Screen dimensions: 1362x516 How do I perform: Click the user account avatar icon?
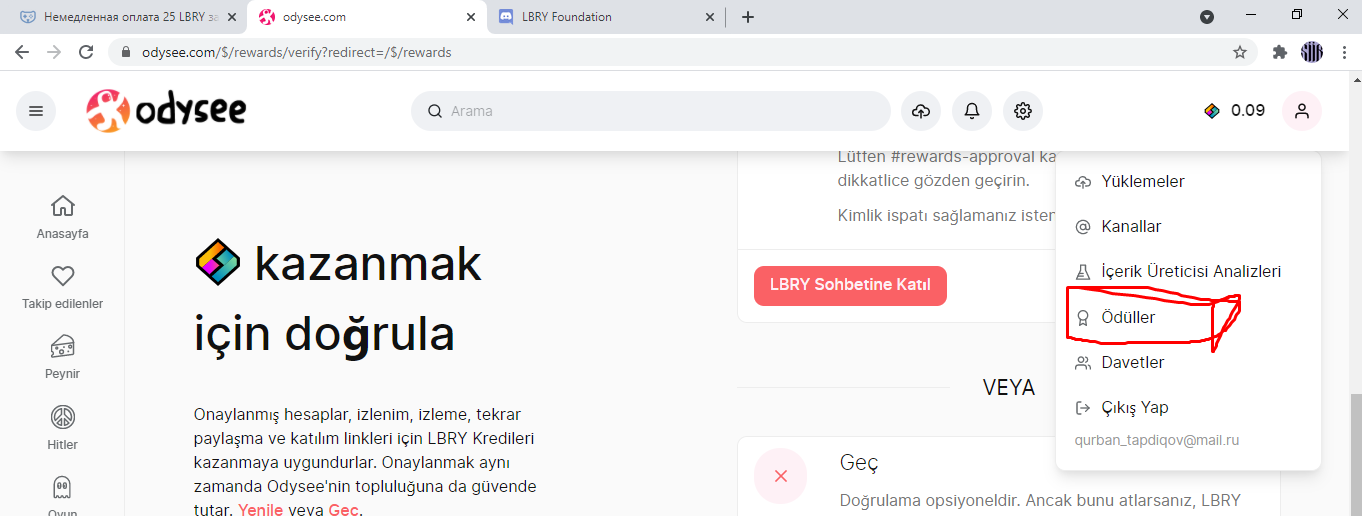tap(1302, 111)
